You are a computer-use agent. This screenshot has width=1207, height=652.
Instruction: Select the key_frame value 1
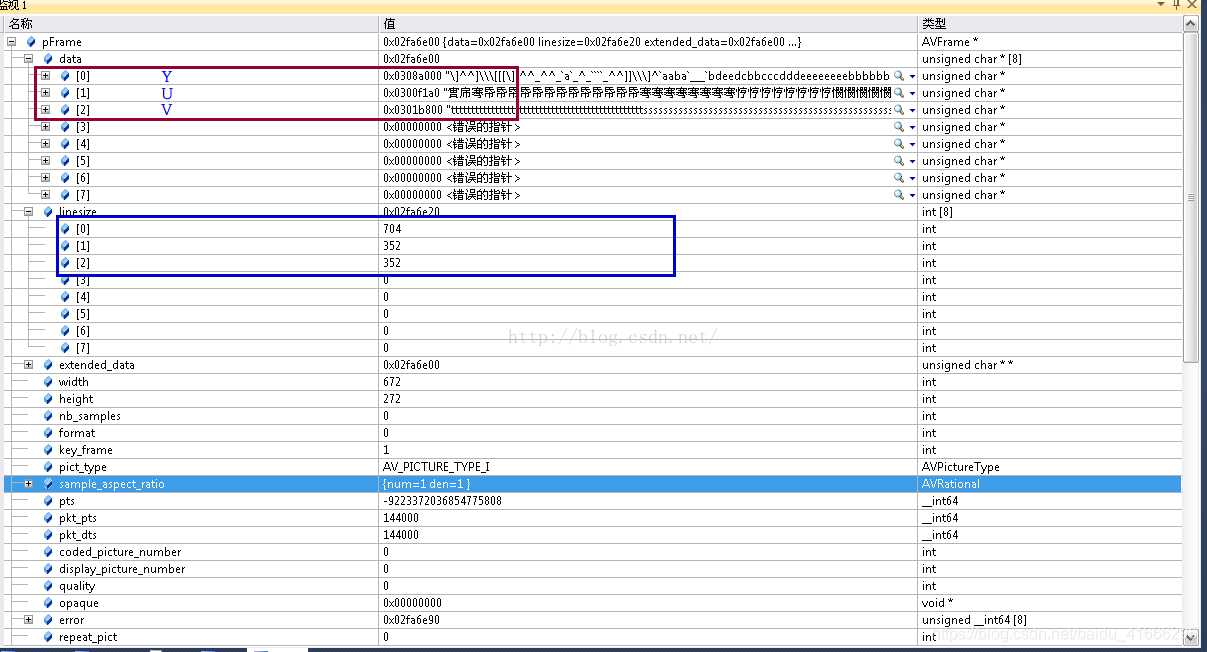coord(386,450)
